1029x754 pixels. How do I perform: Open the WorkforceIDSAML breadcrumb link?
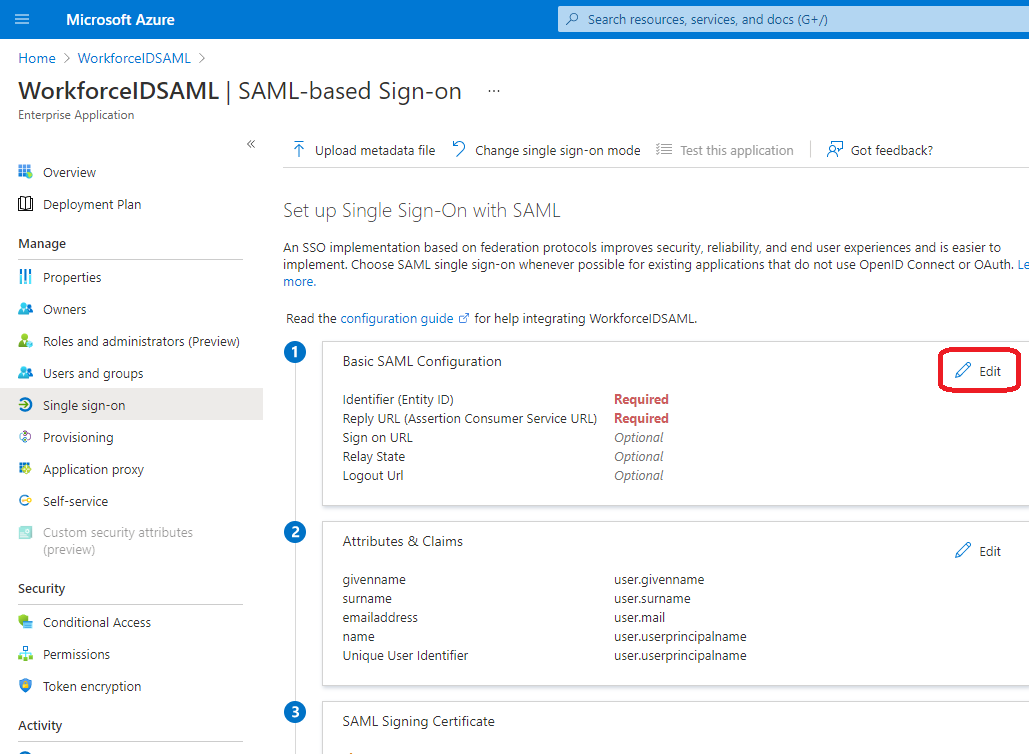pyautogui.click(x=134, y=58)
